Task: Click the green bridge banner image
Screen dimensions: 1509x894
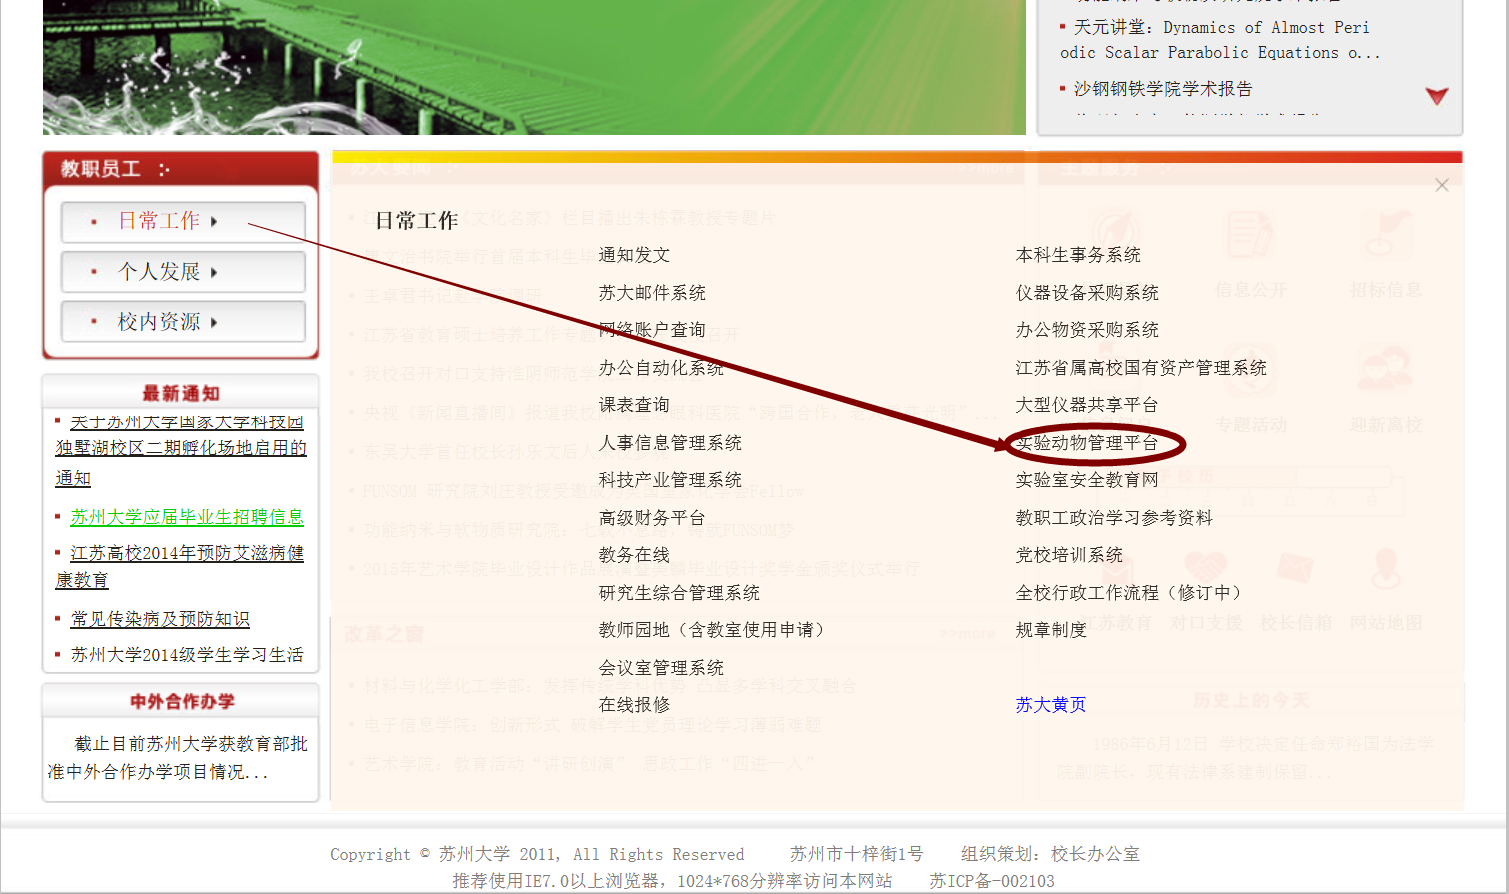Action: 534,67
